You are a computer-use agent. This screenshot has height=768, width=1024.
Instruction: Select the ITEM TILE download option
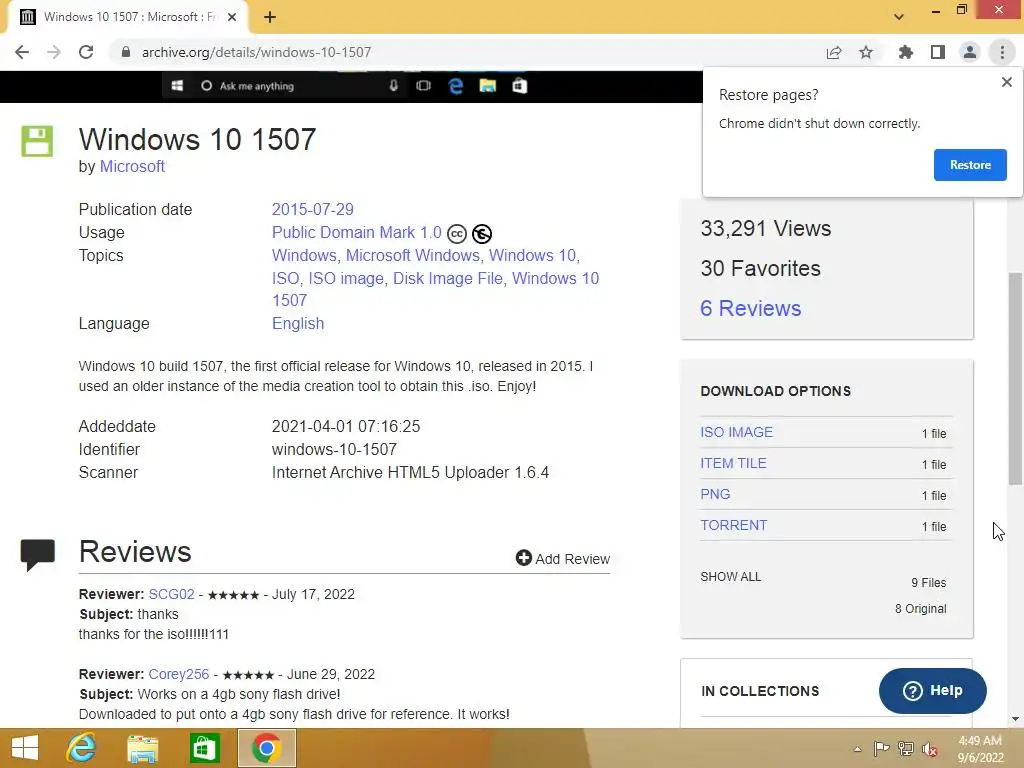[x=733, y=463]
